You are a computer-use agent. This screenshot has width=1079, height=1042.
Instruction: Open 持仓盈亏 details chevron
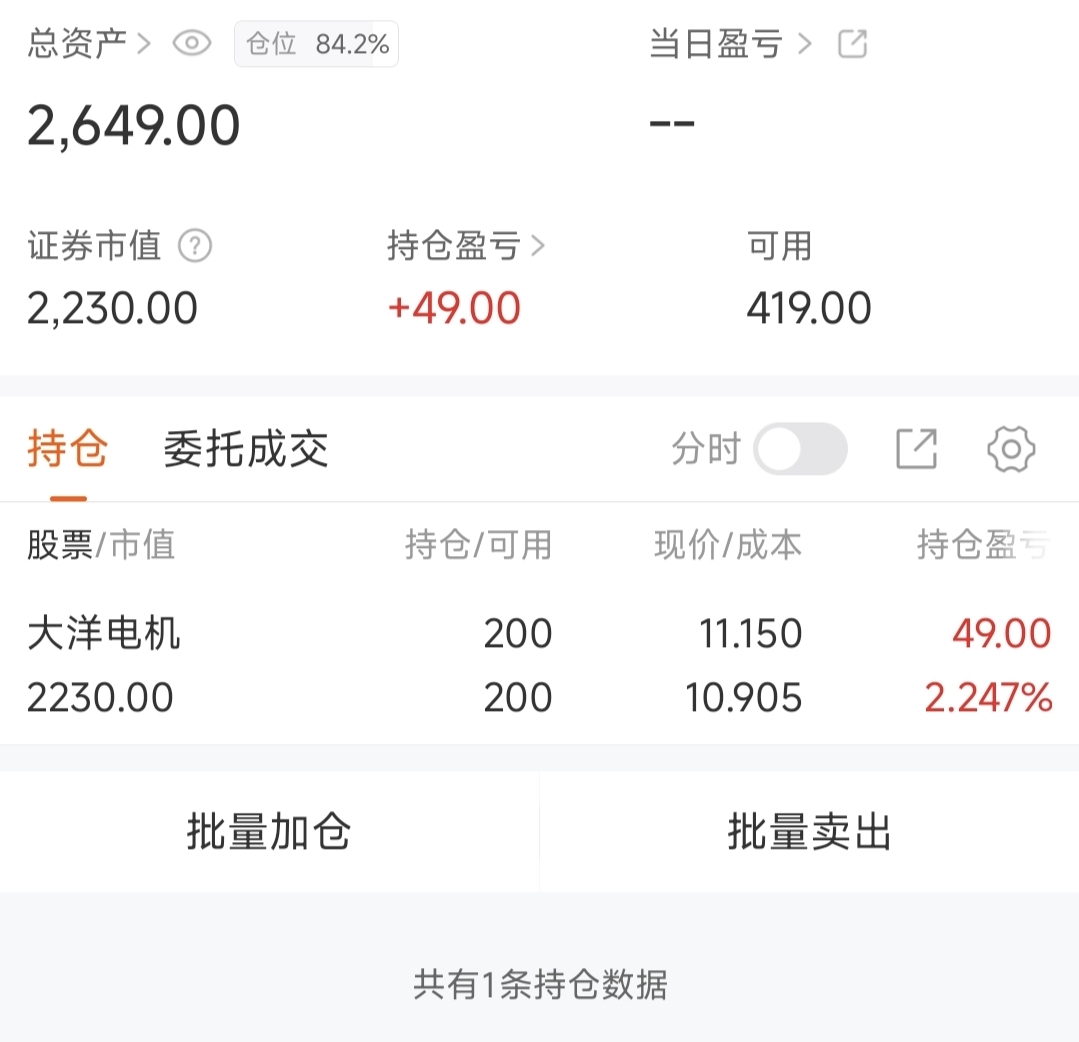pos(538,246)
